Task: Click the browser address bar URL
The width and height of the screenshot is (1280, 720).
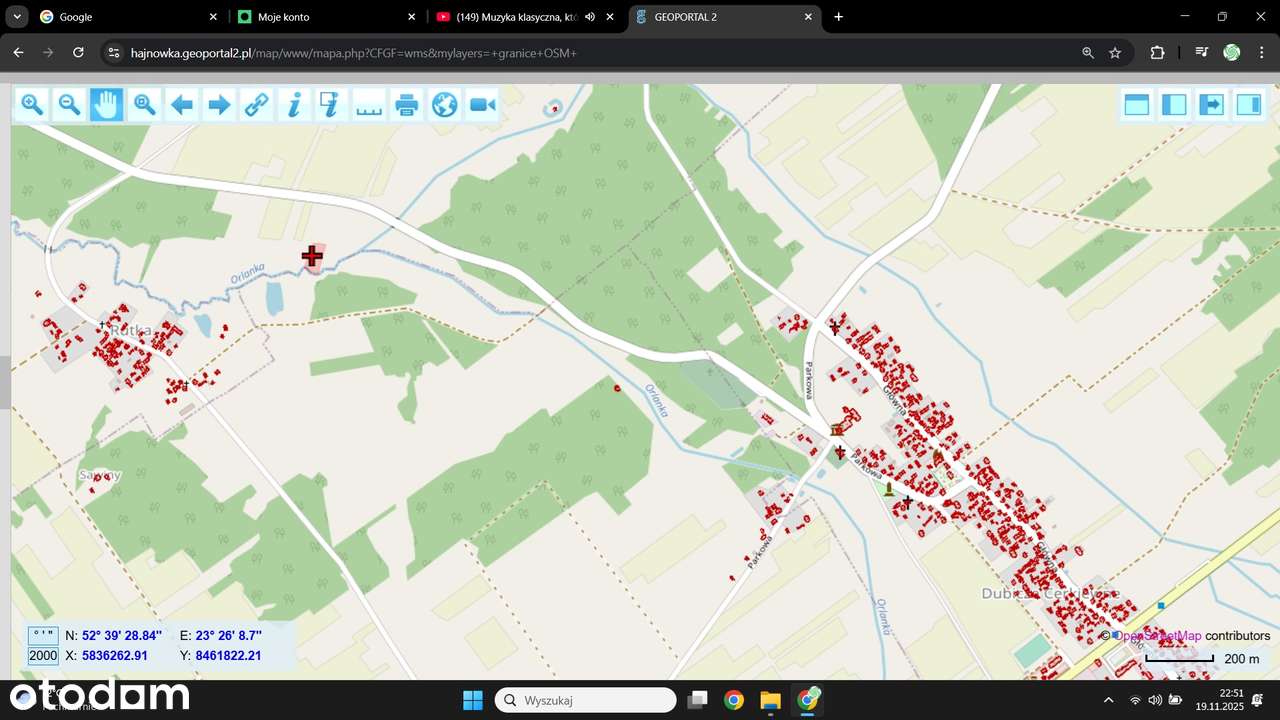Action: click(354, 53)
